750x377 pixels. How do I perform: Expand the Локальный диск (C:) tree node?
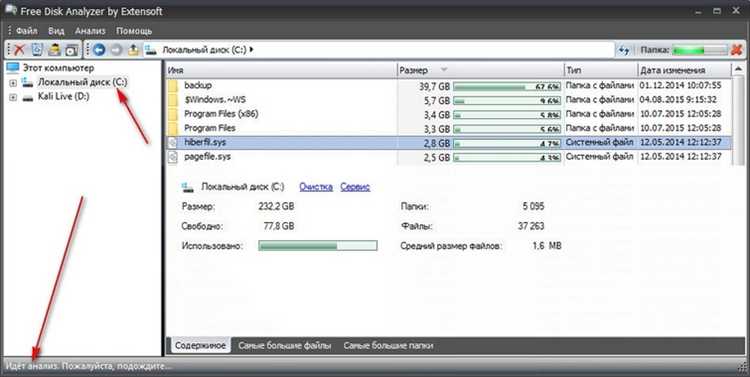pyautogui.click(x=13, y=83)
